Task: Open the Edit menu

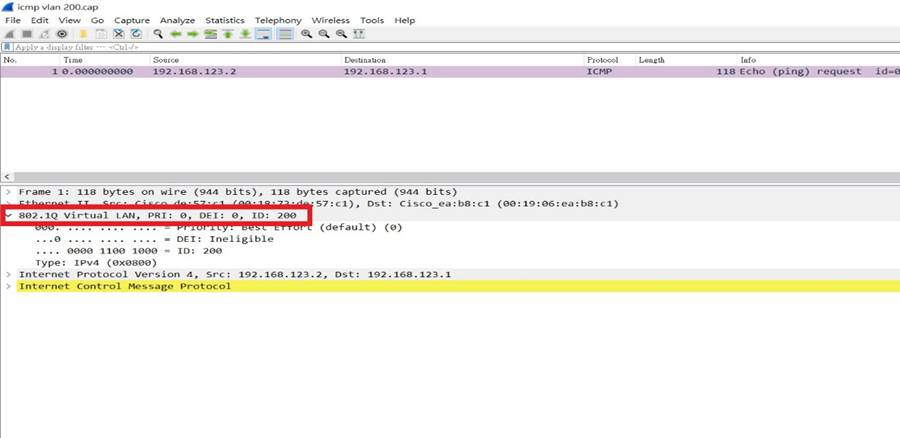Action: pyautogui.click(x=40, y=20)
